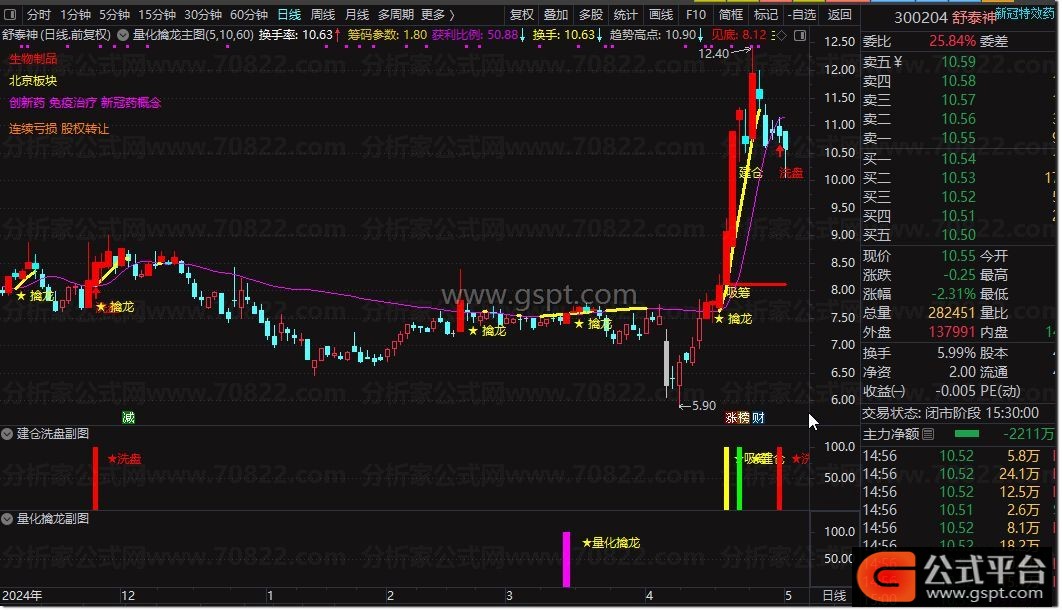This screenshot has width=1062, height=610.
Task: Click the 5.90 low price label
Action: tap(704, 406)
